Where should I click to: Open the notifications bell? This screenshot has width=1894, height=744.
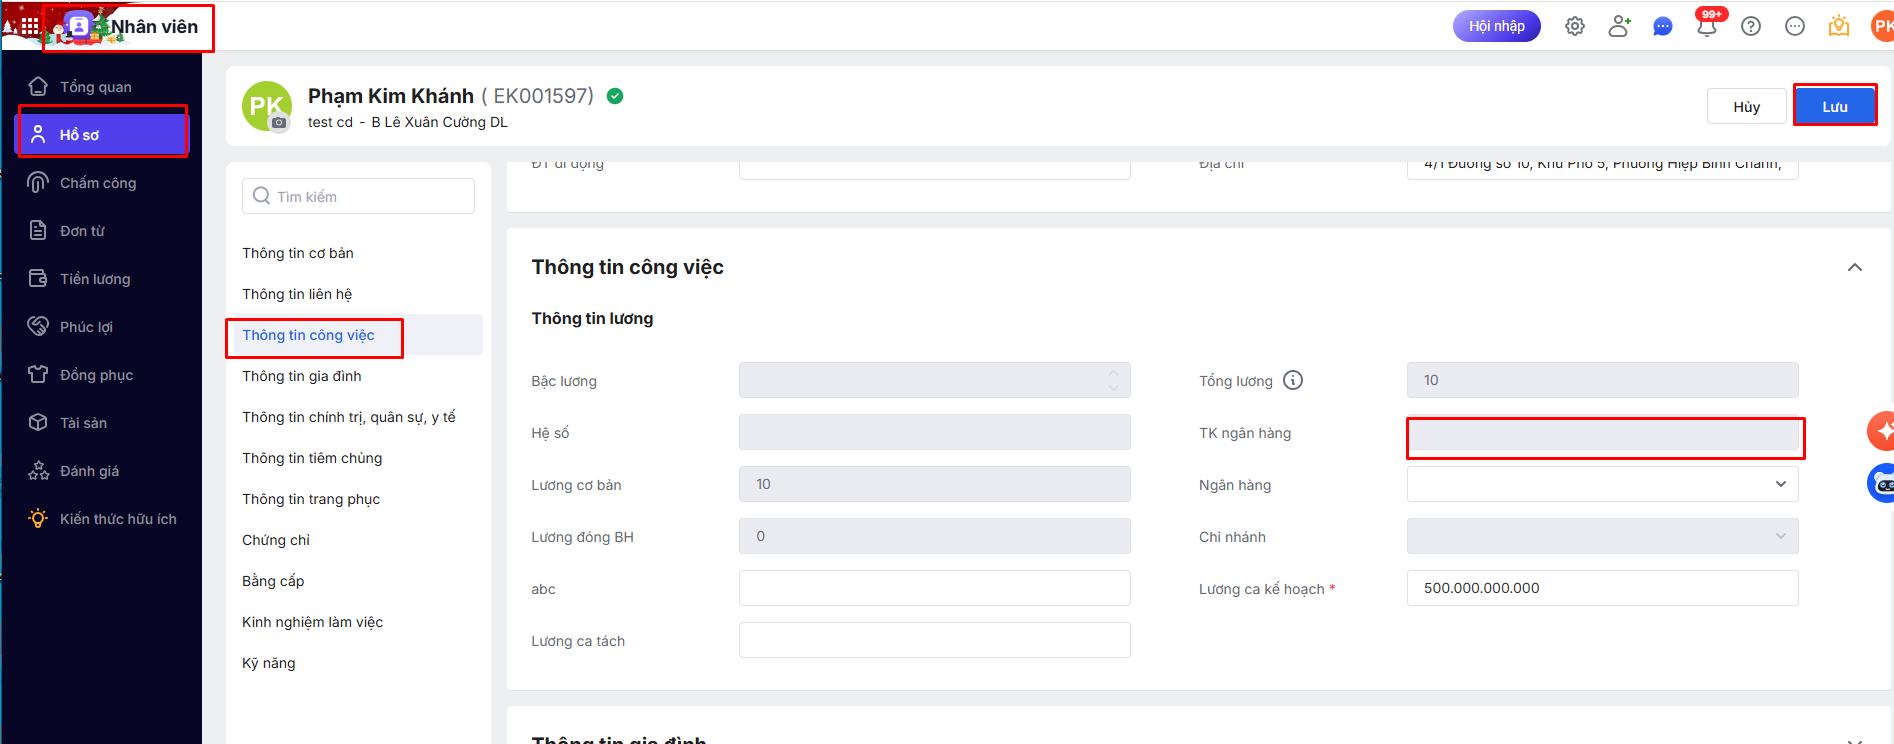point(1707,26)
